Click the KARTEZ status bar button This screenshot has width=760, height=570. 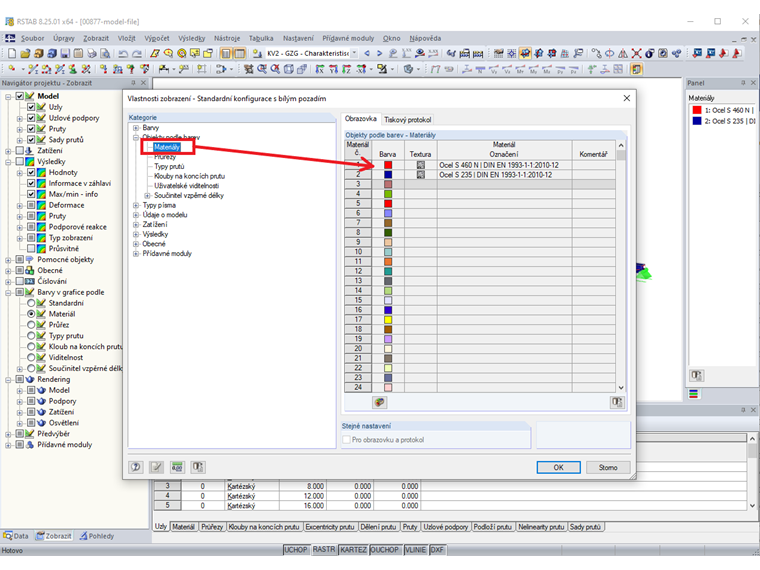pos(353,550)
